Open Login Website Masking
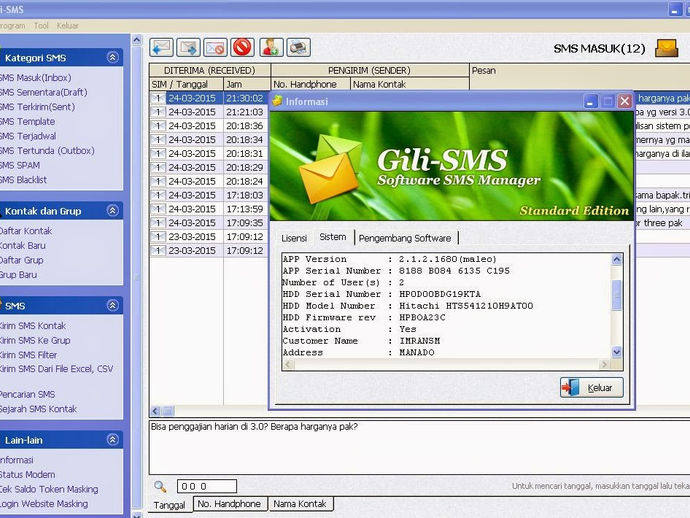Viewport: 690px width, 518px height. tap(44, 503)
